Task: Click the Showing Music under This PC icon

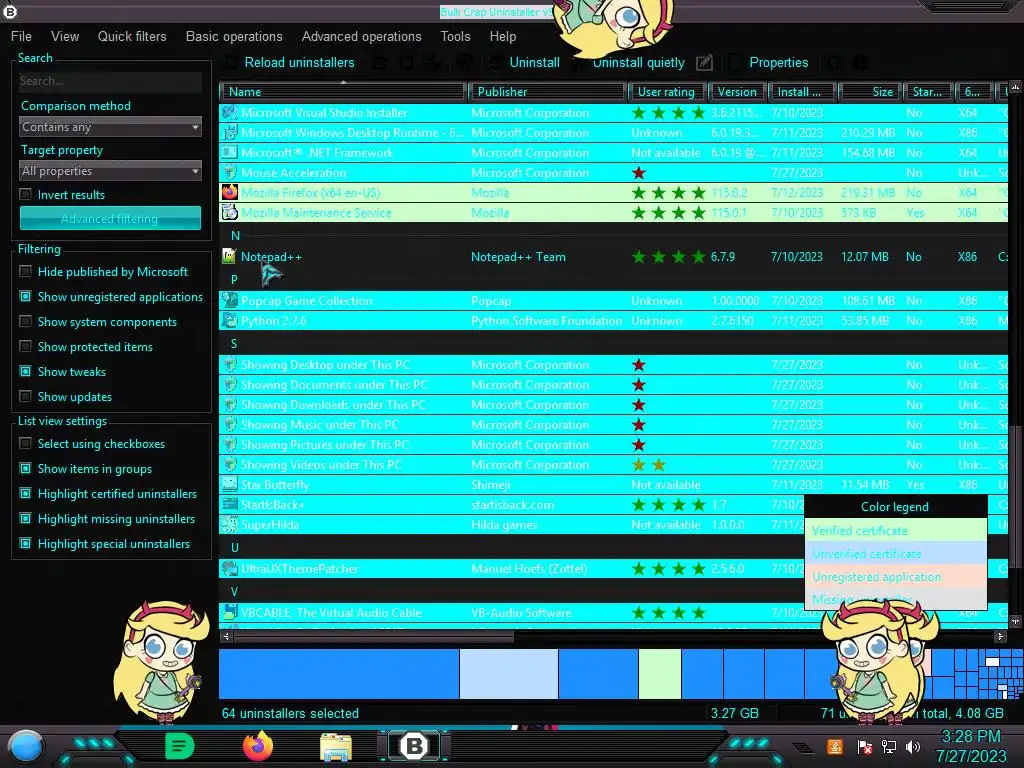Action: [229, 424]
